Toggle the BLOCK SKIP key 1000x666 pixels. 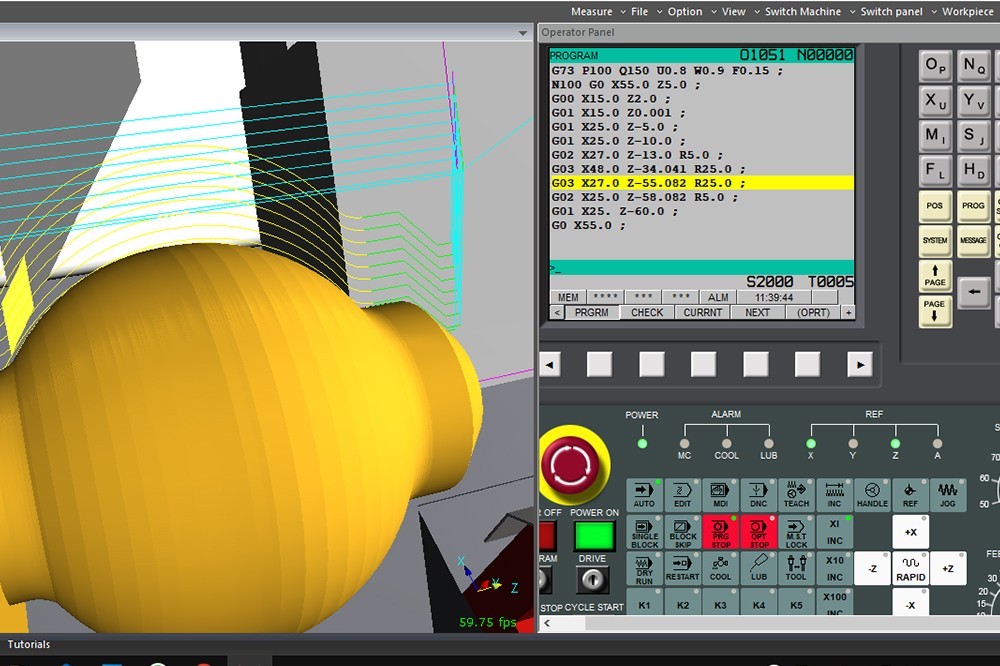[683, 532]
